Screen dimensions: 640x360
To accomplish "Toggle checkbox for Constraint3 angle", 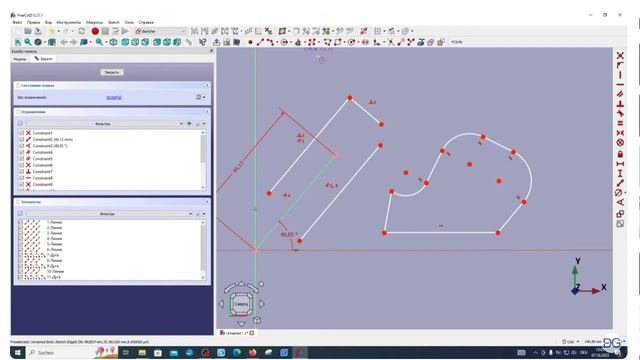I will coord(22,146).
